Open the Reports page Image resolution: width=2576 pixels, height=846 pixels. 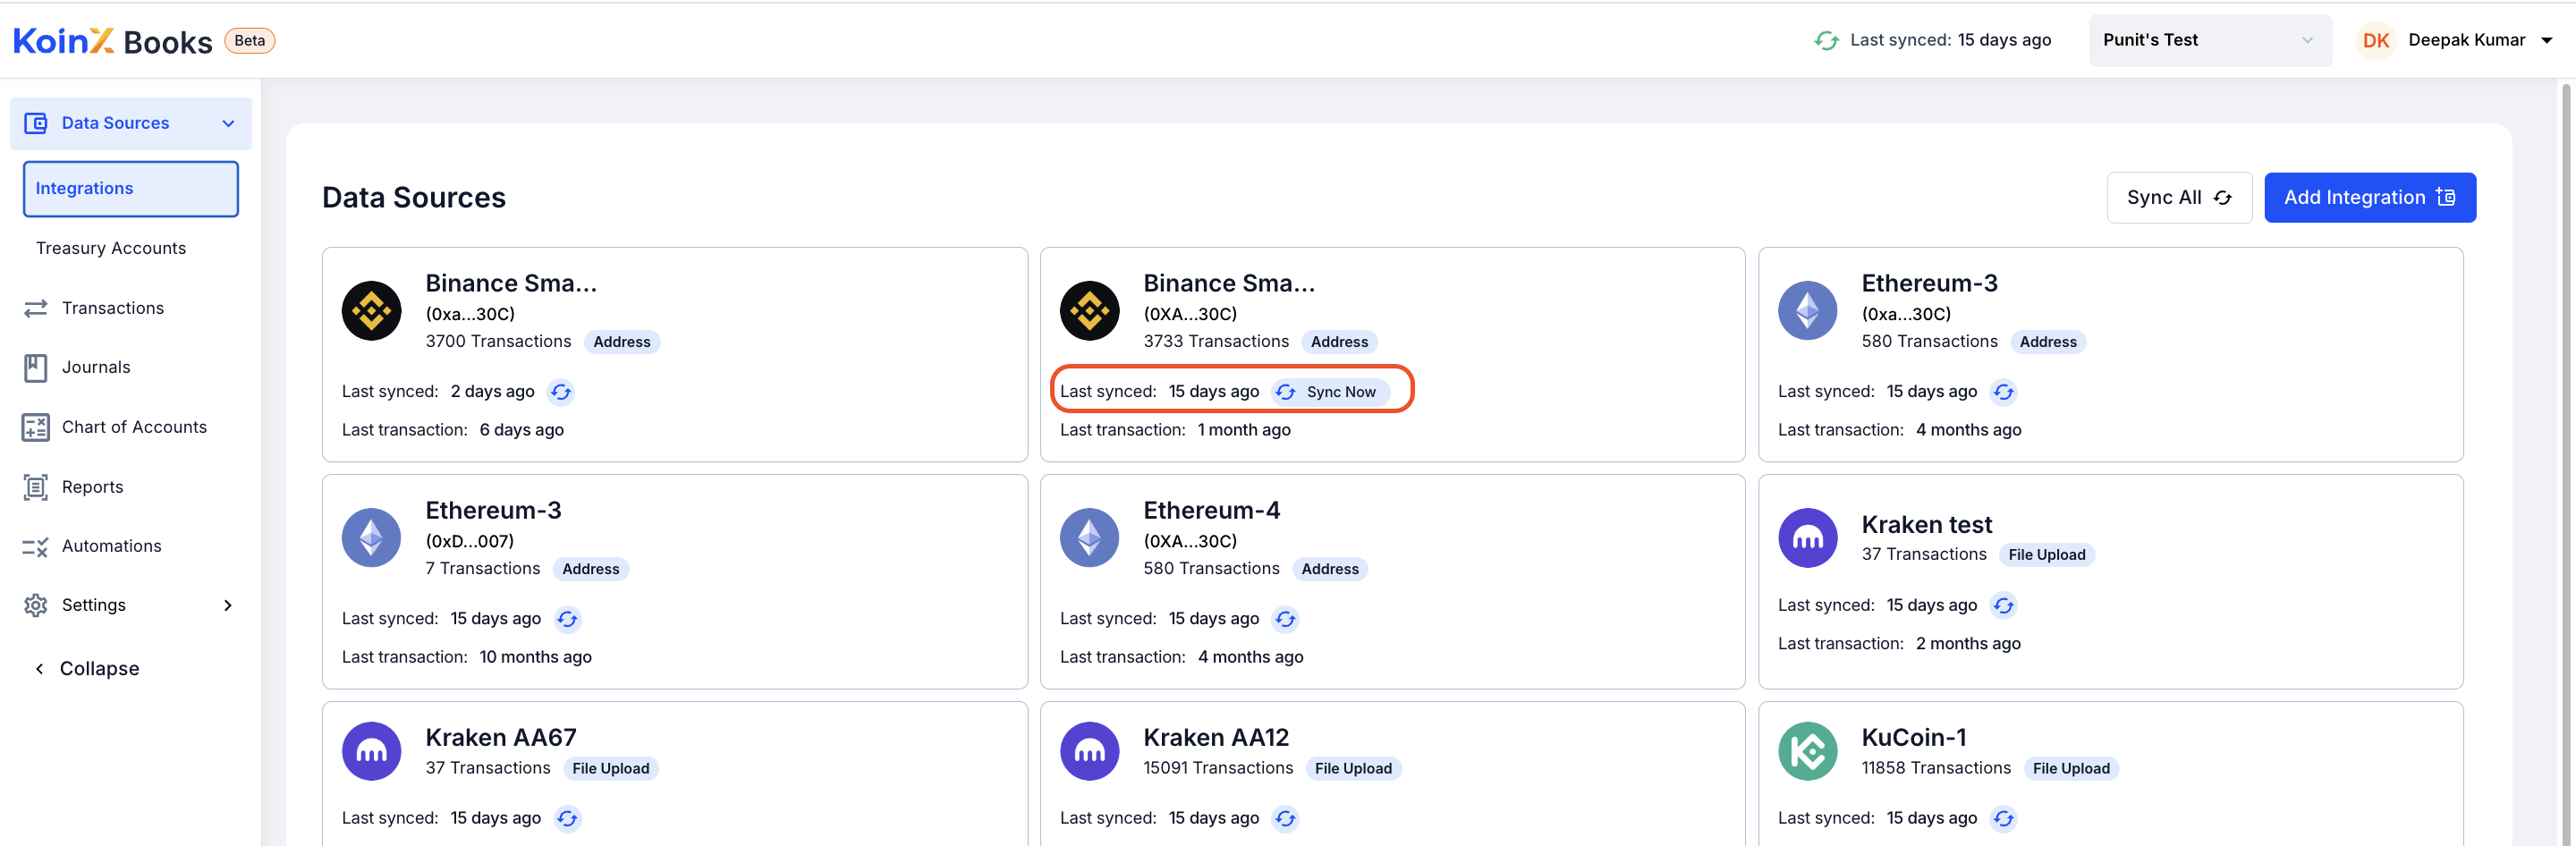(x=93, y=487)
